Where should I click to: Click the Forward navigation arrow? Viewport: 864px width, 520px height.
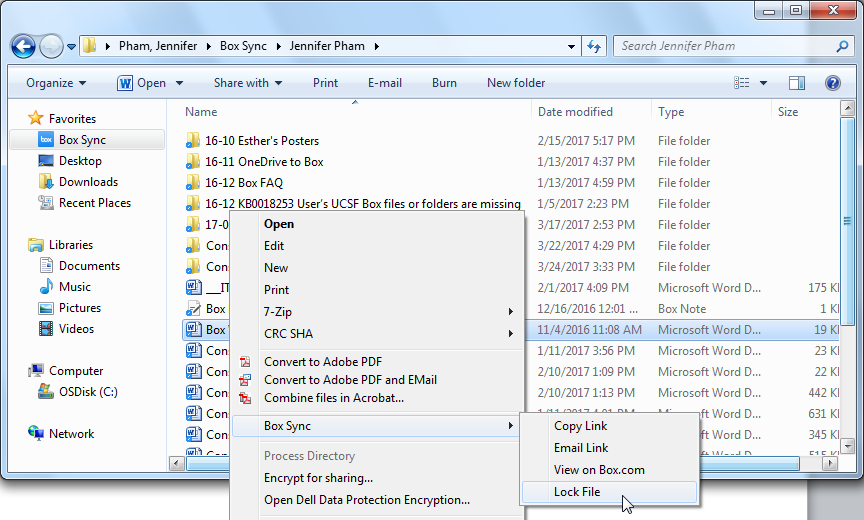(x=51, y=46)
